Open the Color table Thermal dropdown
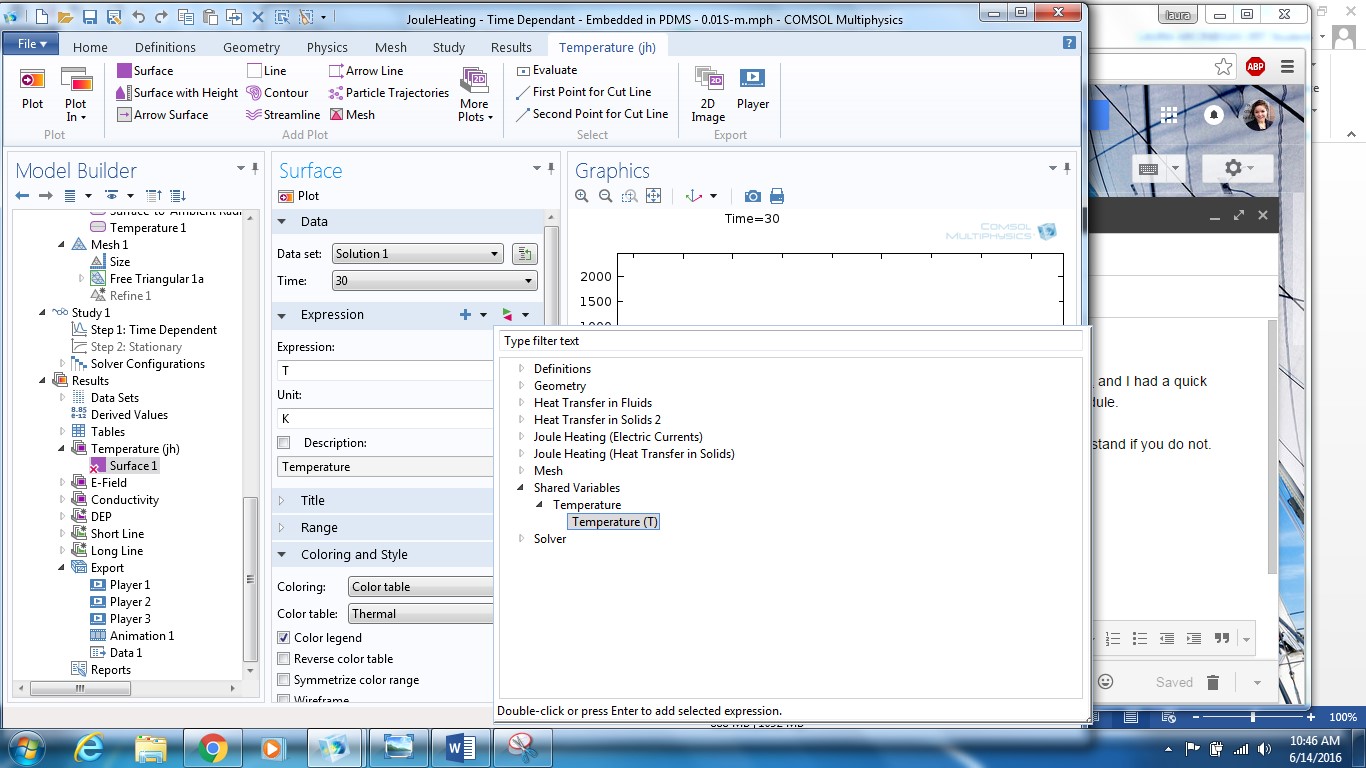 pos(420,614)
